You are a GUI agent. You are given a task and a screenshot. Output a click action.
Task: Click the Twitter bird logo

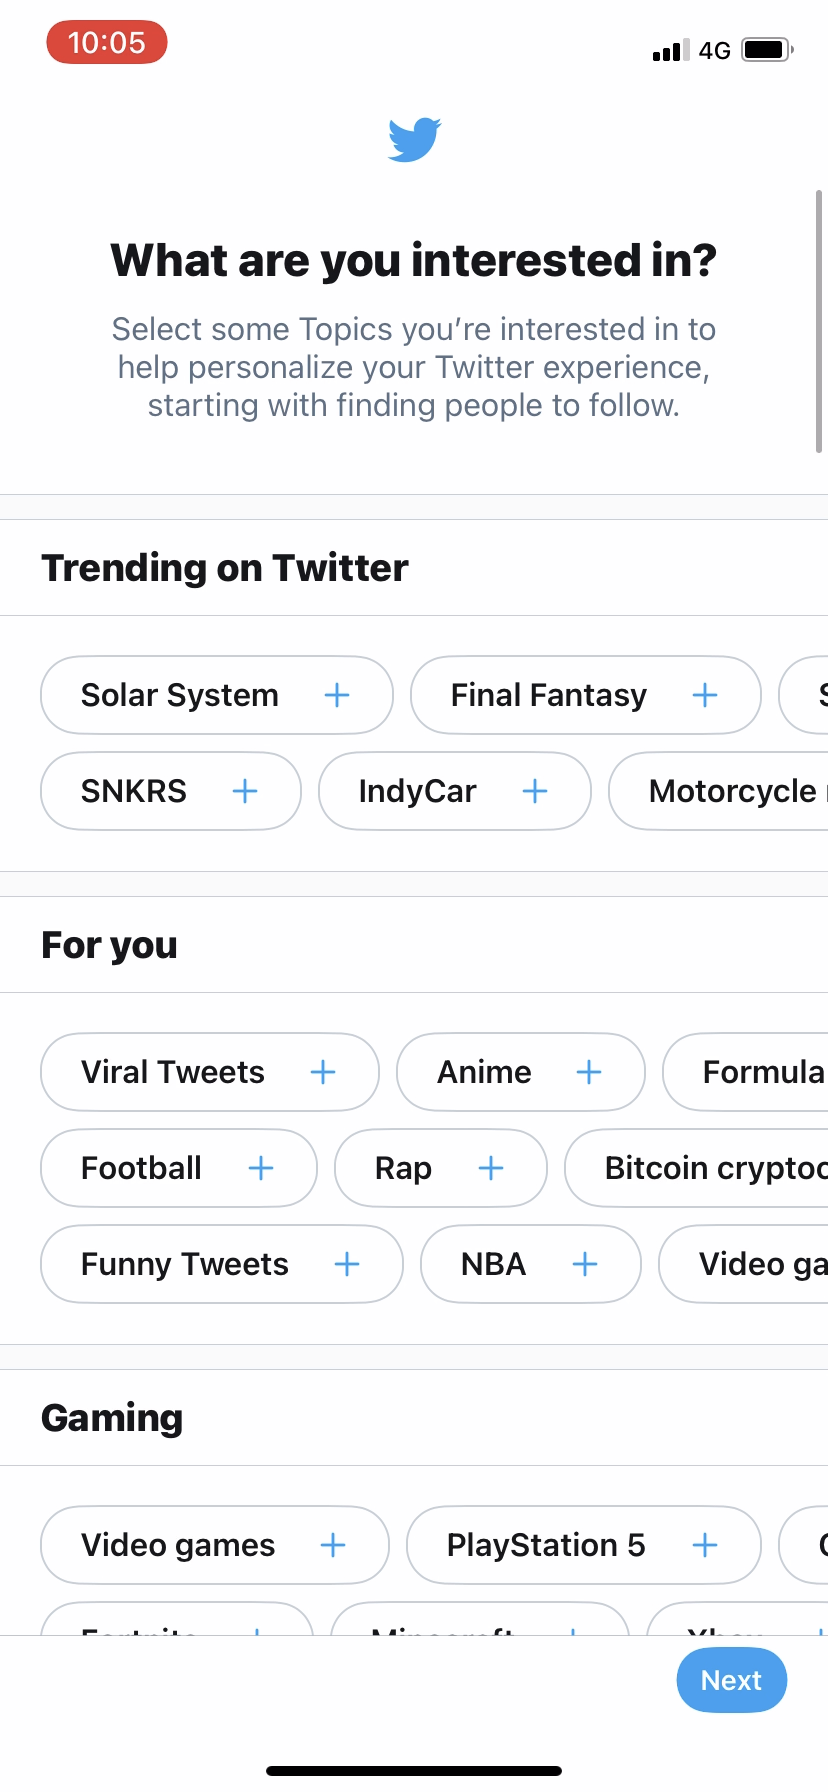[412, 140]
